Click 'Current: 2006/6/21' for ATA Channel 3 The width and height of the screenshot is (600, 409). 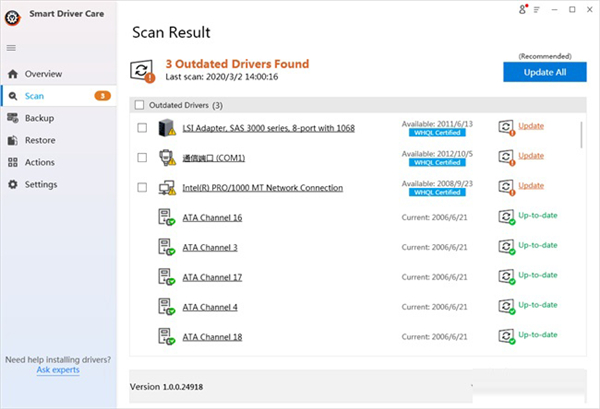434,247
